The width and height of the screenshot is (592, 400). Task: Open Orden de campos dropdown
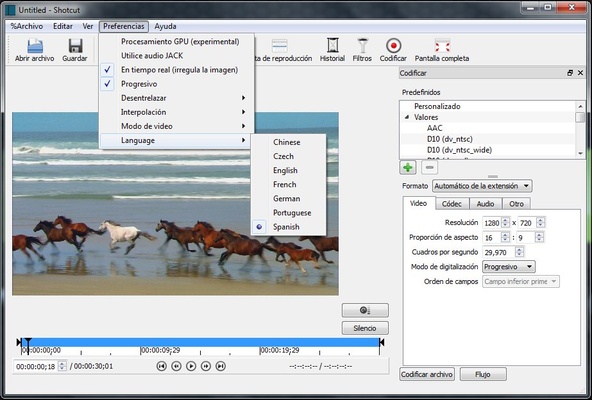pyautogui.click(x=521, y=281)
